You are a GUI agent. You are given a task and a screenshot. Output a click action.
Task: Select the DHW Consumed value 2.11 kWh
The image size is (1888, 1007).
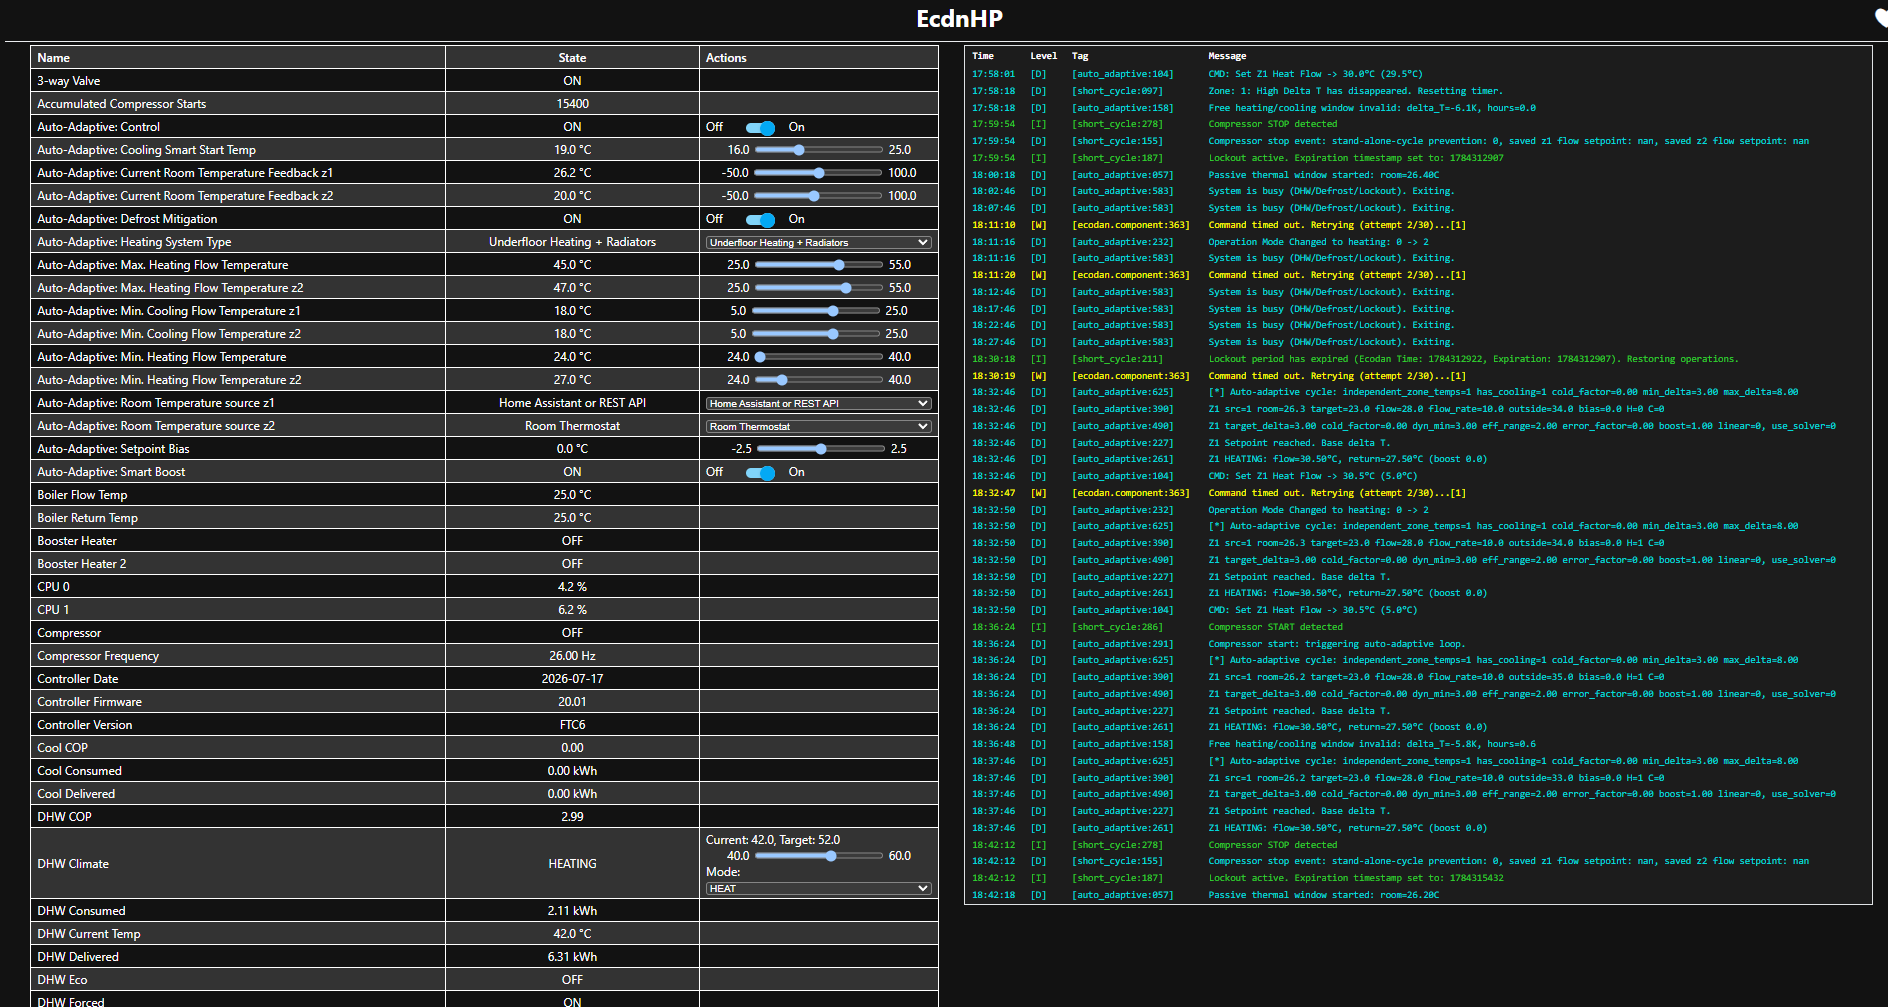tap(572, 911)
